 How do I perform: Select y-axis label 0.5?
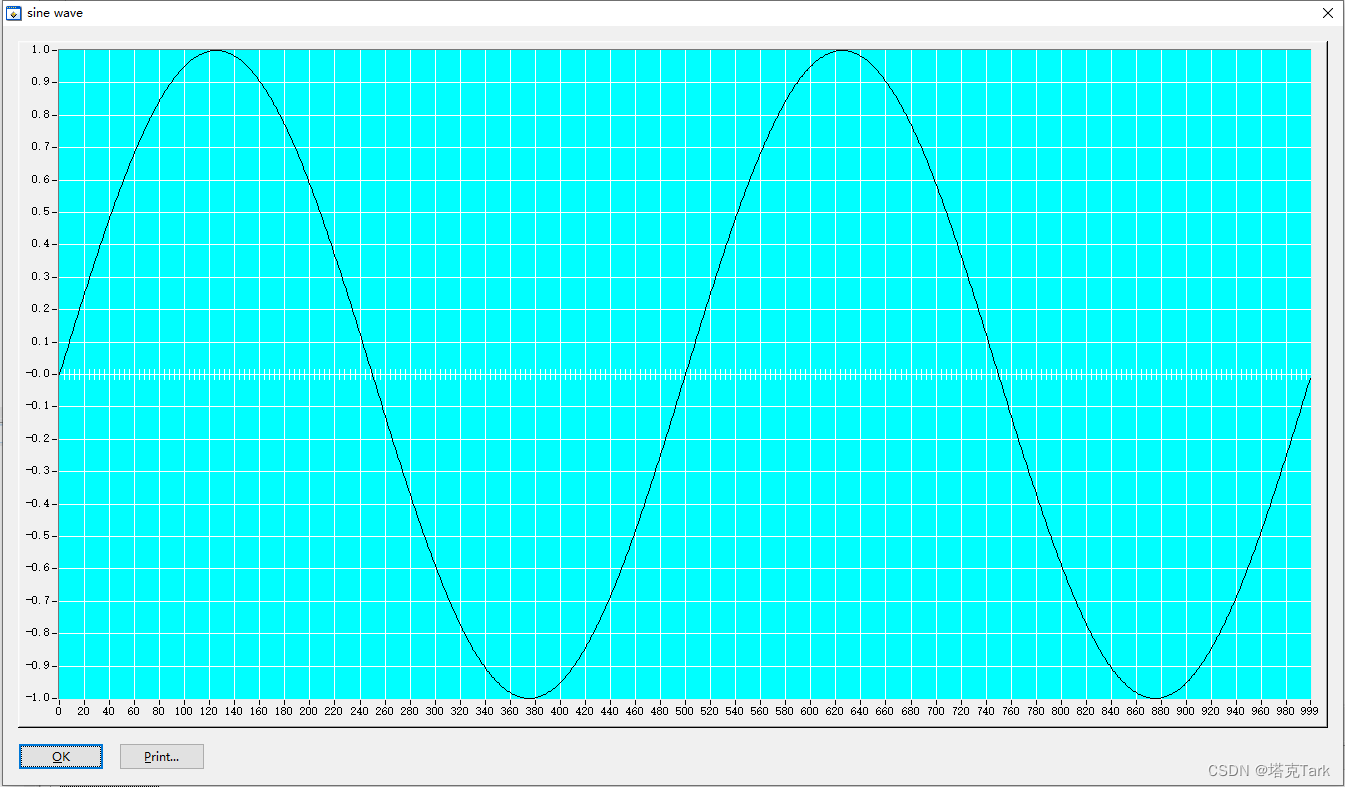(x=39, y=211)
